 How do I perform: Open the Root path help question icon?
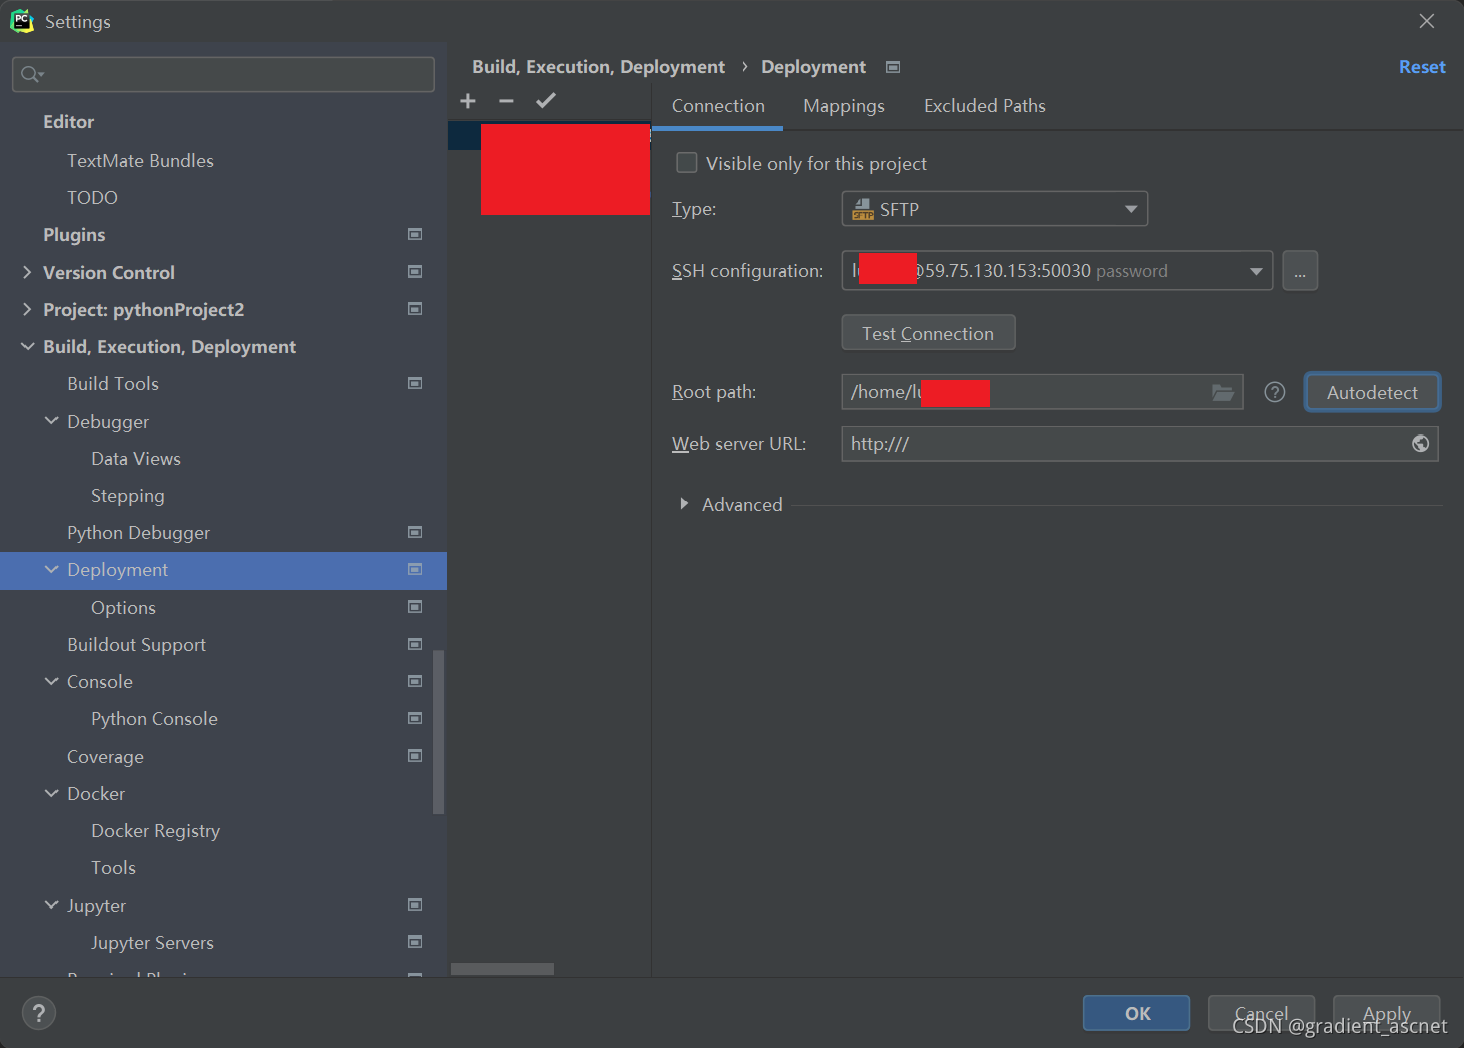coord(1275,392)
